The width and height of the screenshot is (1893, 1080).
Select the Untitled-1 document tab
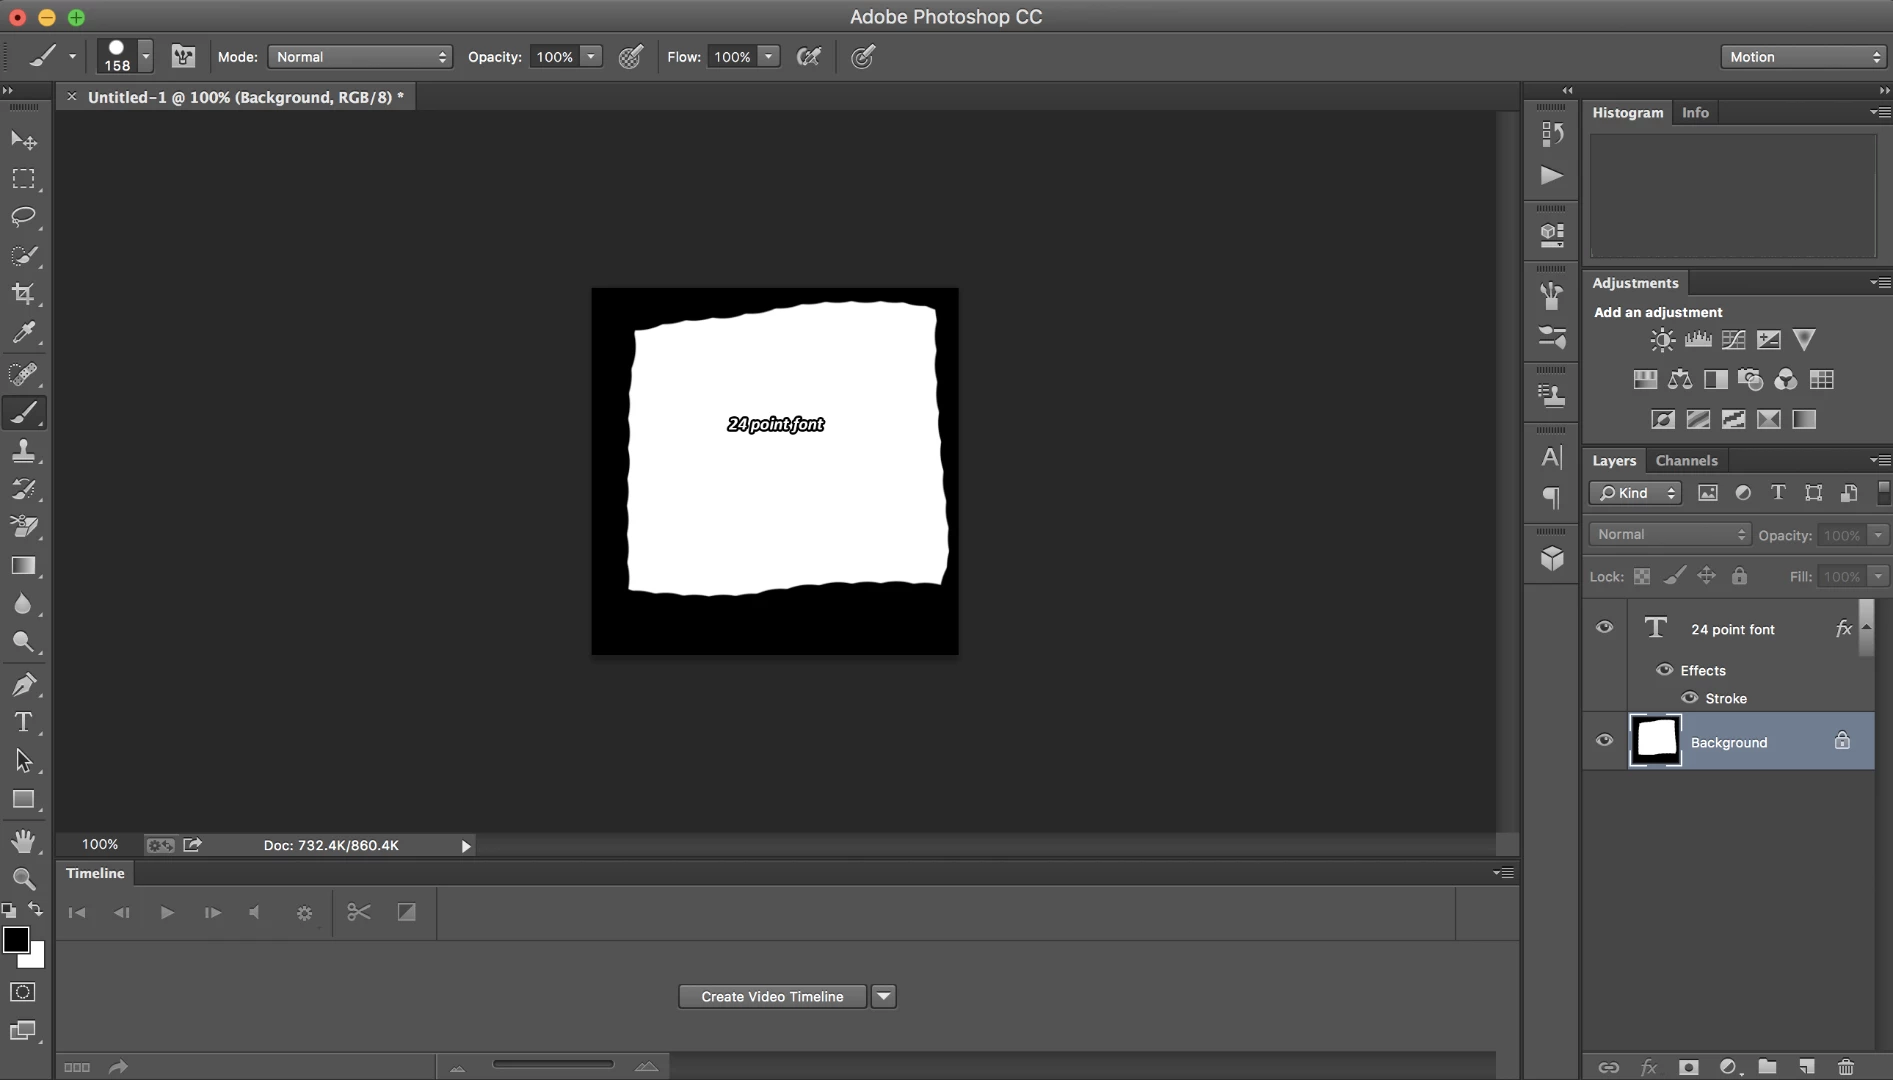point(246,97)
